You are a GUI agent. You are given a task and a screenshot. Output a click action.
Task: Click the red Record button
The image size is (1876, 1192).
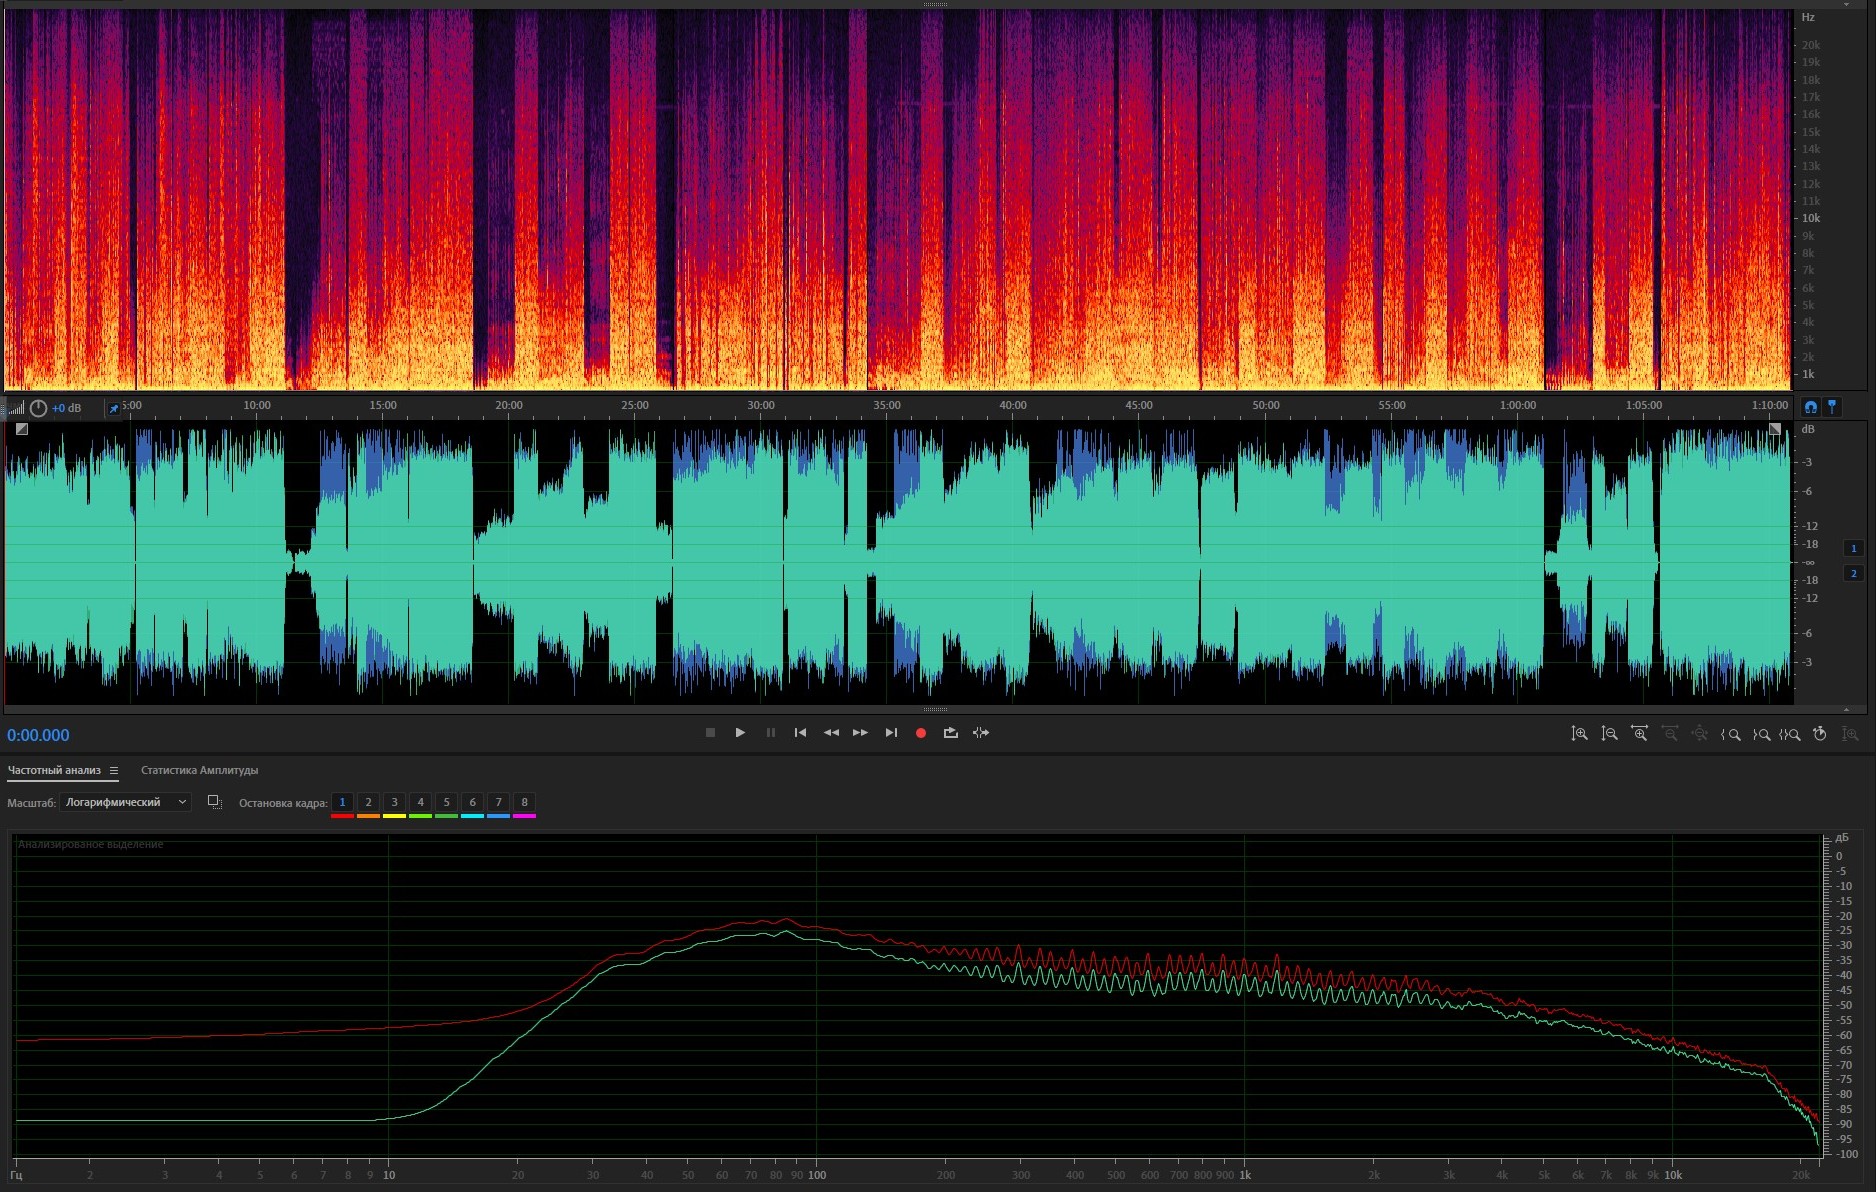click(x=920, y=733)
